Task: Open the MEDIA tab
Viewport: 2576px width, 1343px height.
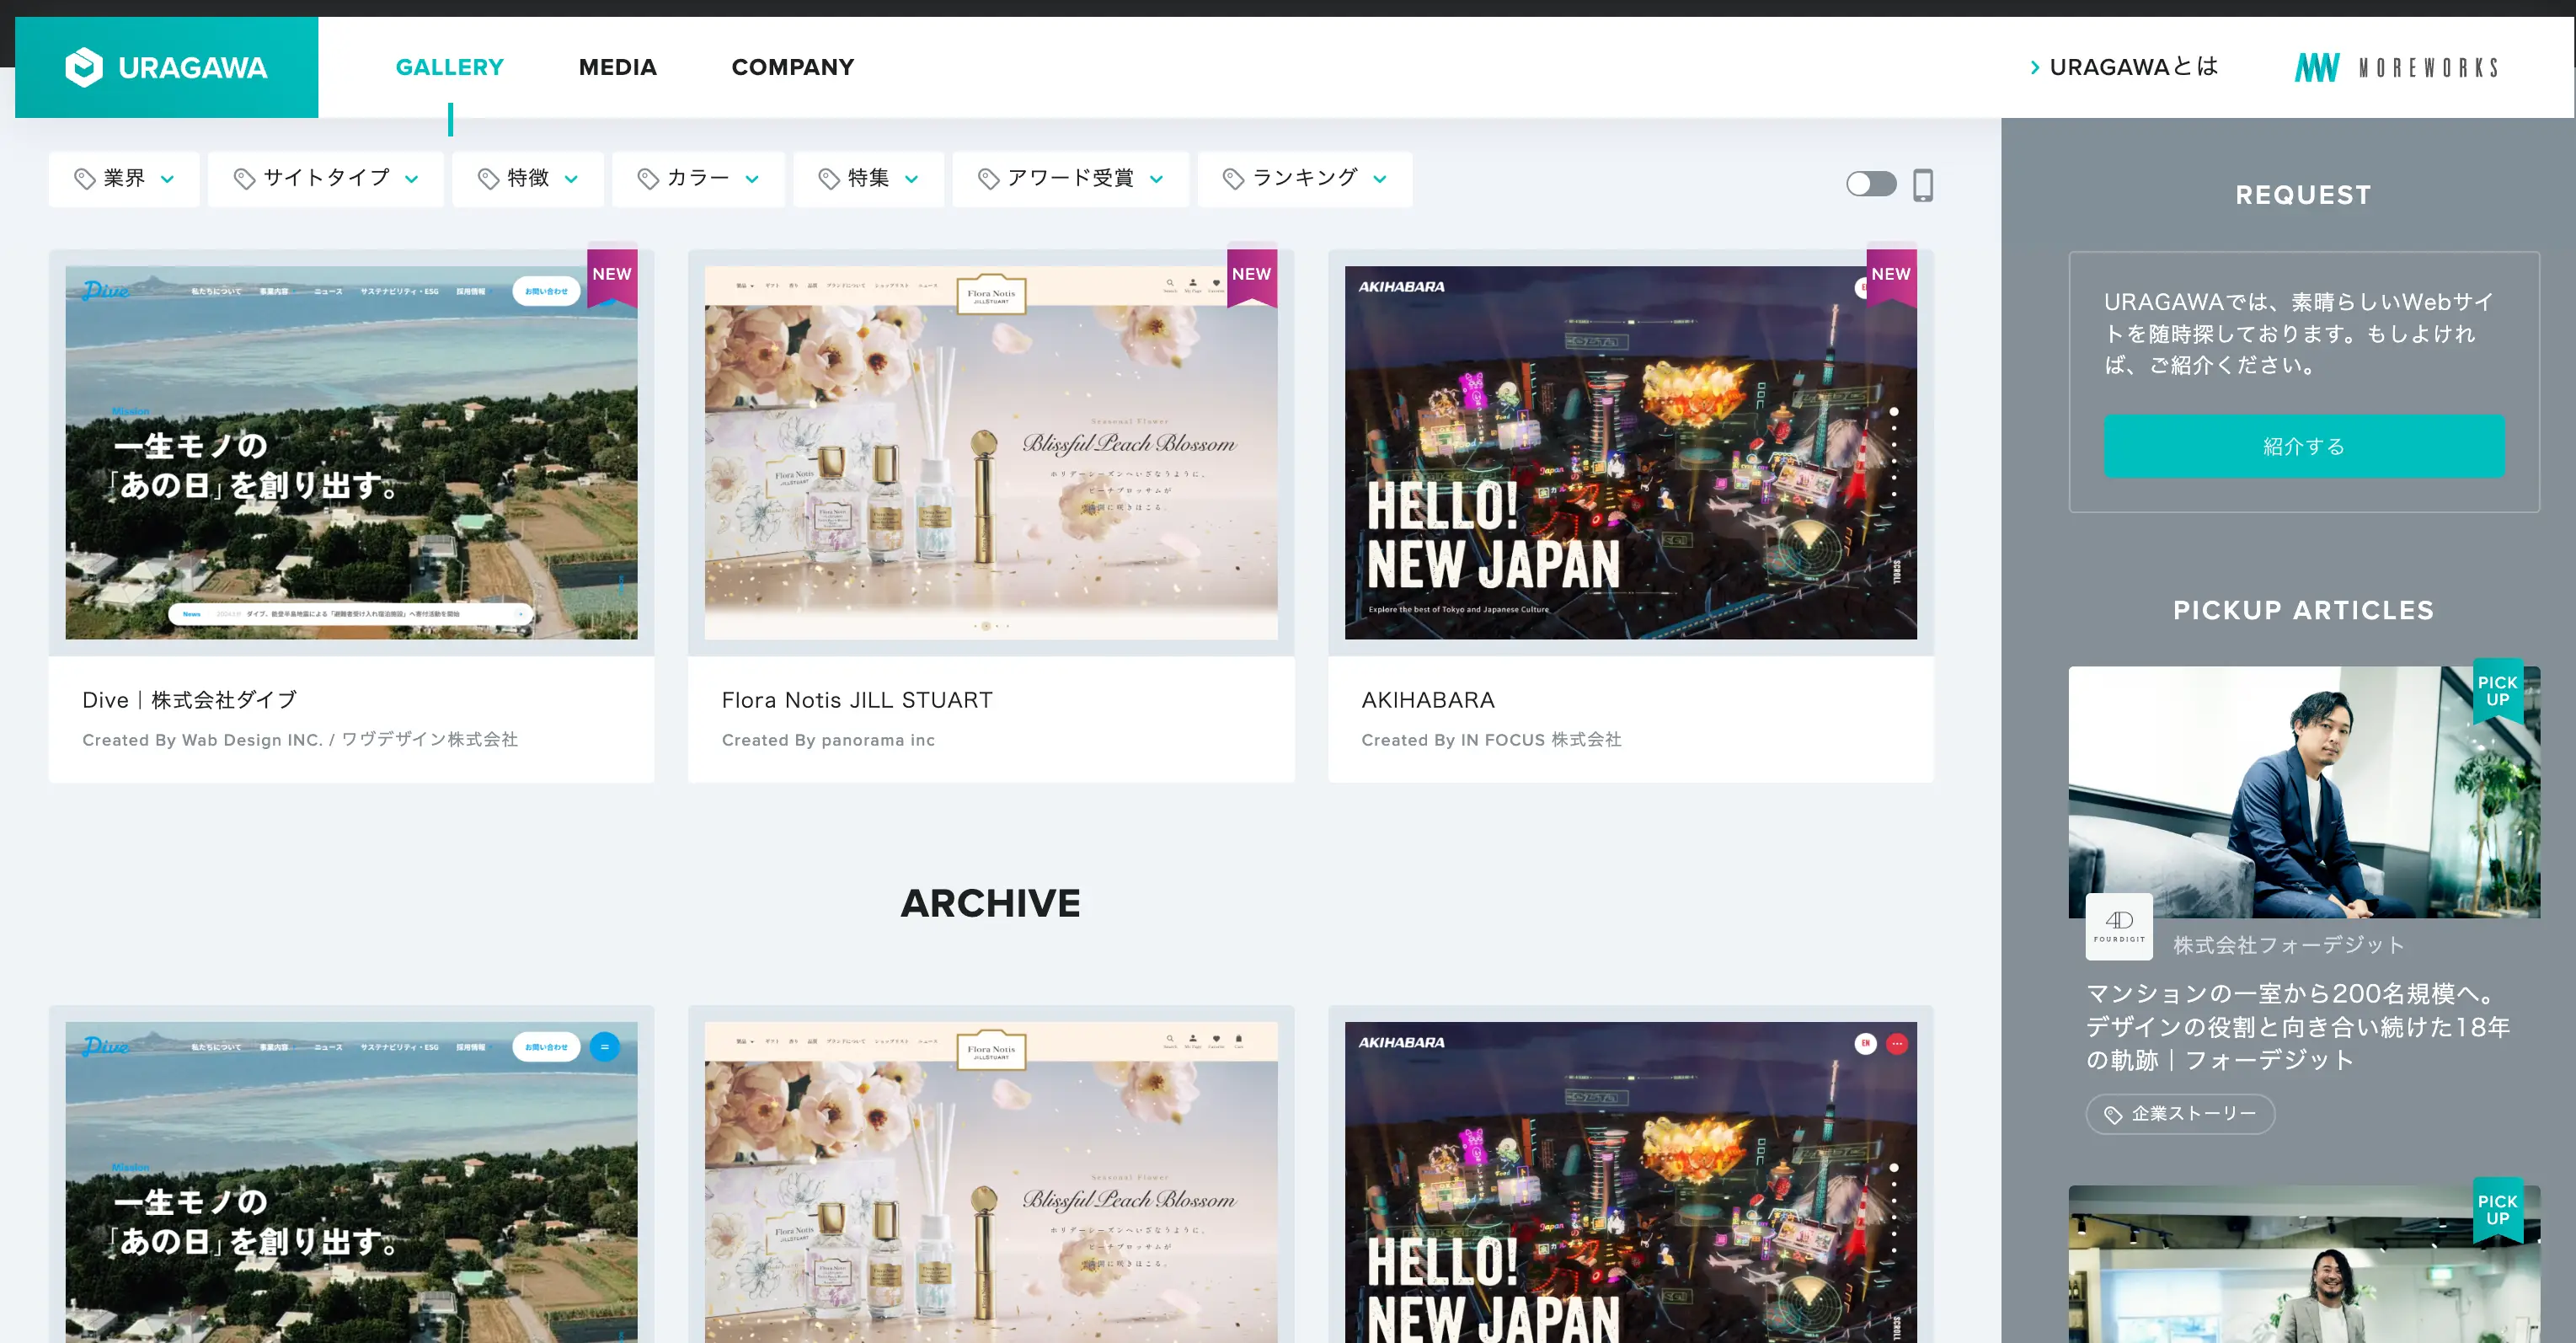Action: (617, 67)
